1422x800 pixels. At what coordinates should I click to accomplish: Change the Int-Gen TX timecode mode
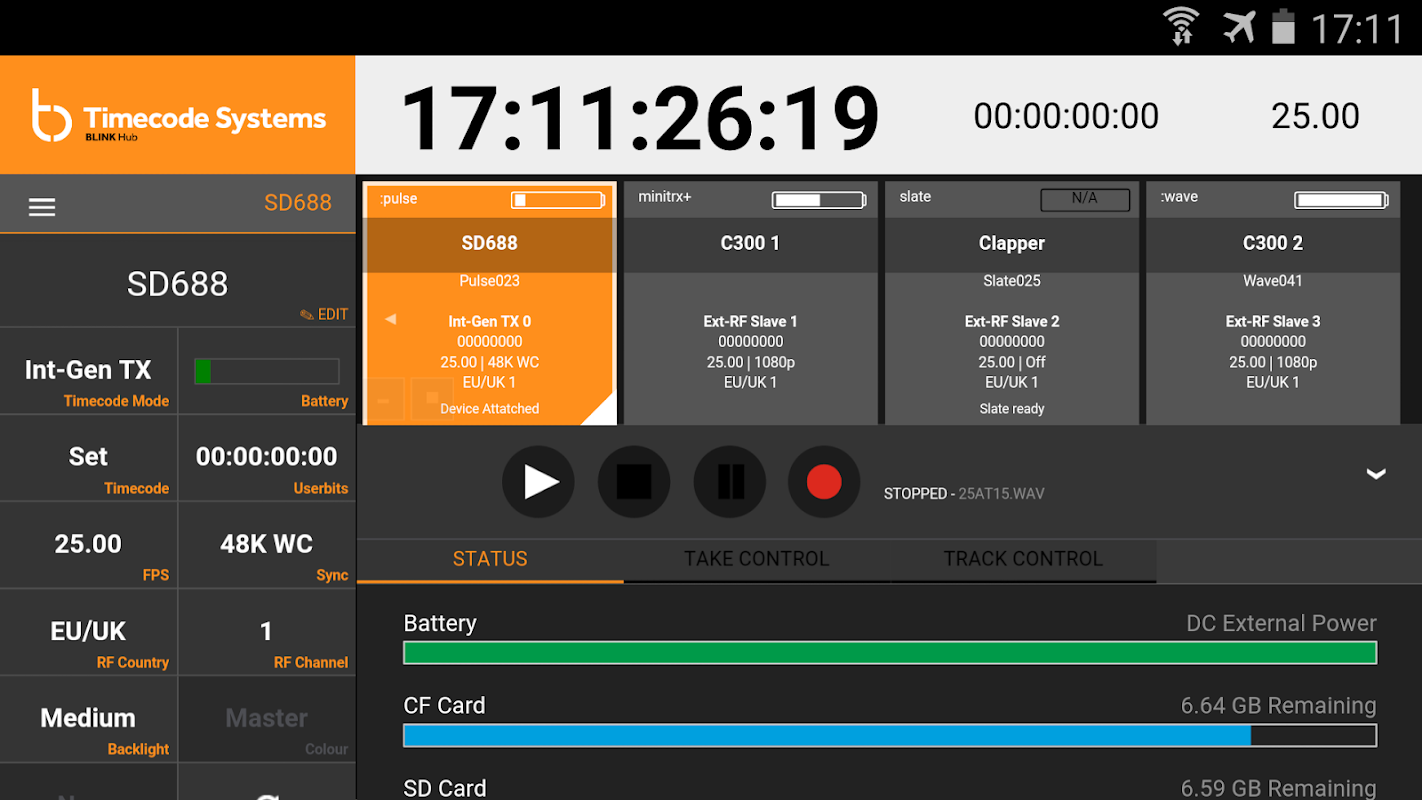[x=88, y=371]
